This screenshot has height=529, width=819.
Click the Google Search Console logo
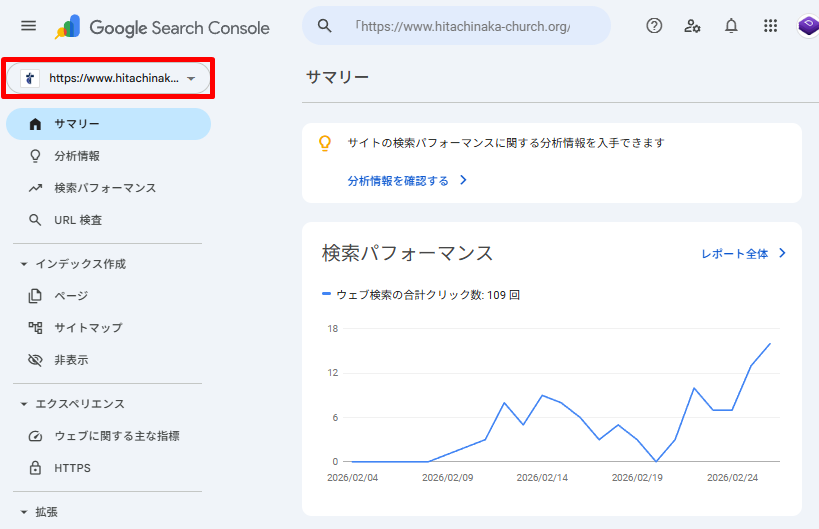pyautogui.click(x=162, y=27)
